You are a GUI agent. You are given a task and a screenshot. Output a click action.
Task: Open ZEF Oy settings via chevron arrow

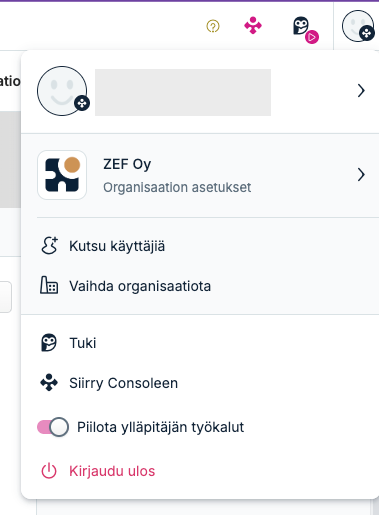(361, 174)
